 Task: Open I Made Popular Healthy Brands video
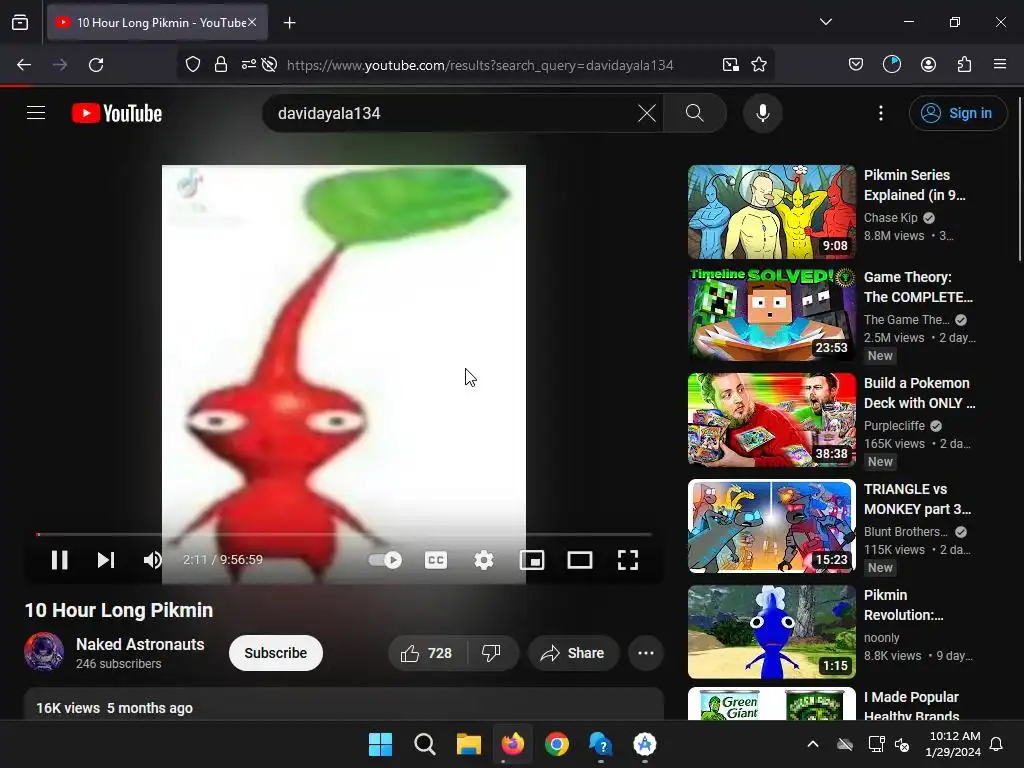pos(771,704)
